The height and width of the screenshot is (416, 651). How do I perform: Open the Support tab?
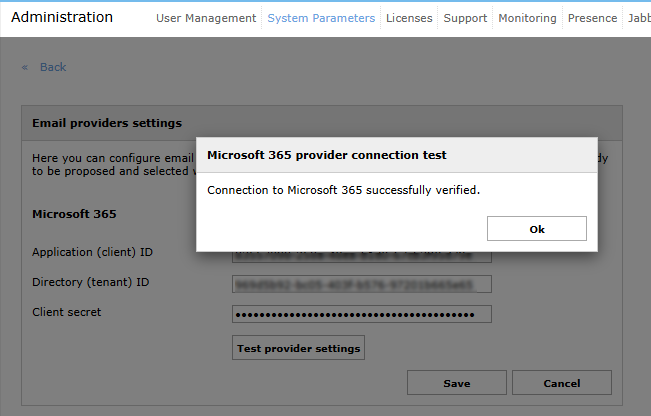(x=465, y=18)
